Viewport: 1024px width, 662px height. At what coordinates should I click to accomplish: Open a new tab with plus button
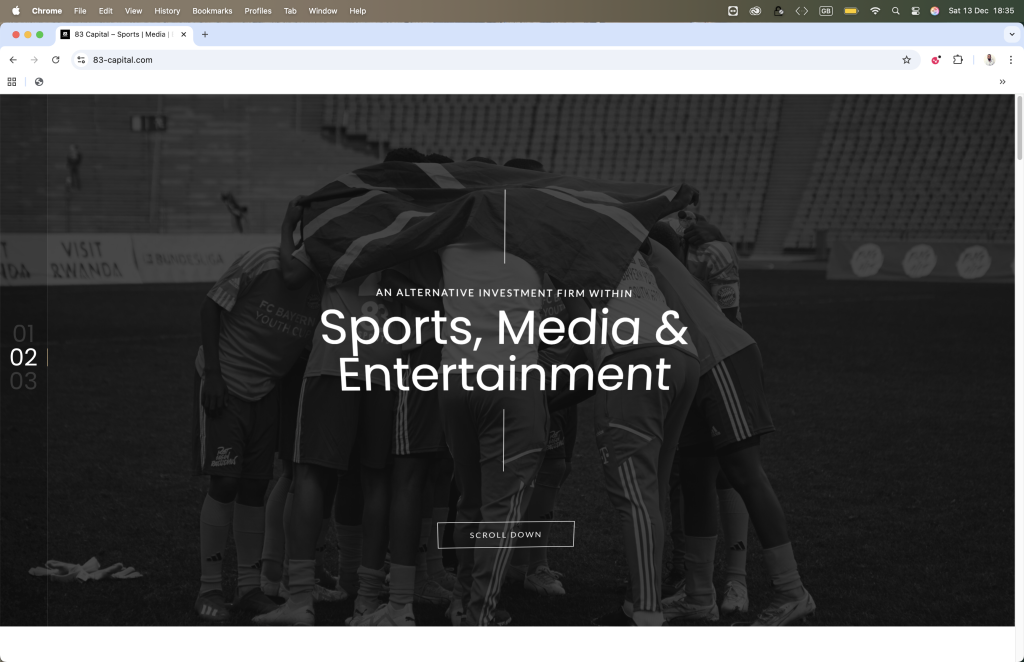[x=205, y=34]
